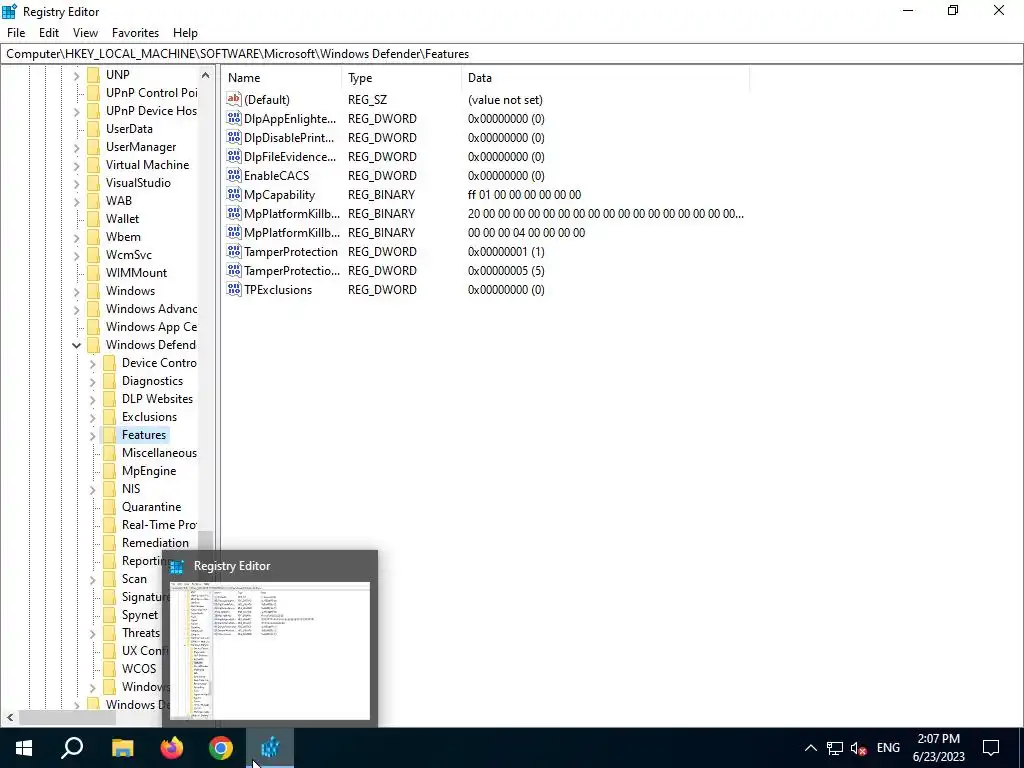Click the Registry Editor taskbar icon
The image size is (1024, 768).
[x=270, y=748]
